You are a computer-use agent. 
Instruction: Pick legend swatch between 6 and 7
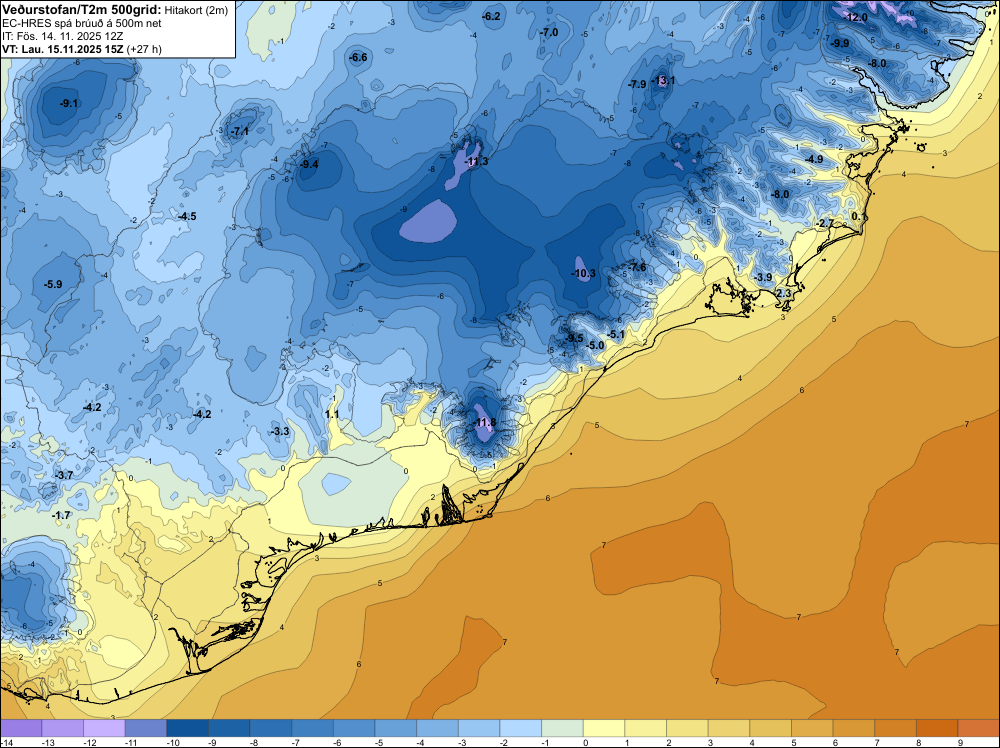[854, 728]
